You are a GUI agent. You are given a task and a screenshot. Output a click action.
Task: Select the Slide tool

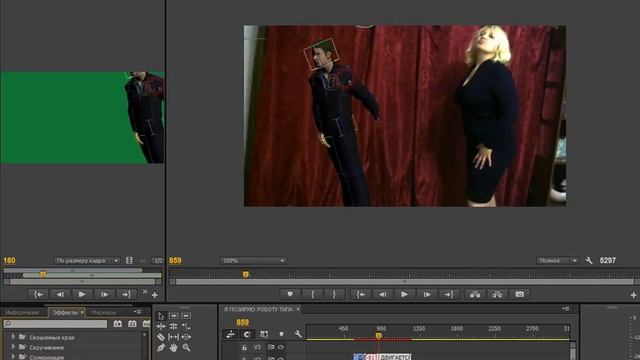[x=186, y=337]
